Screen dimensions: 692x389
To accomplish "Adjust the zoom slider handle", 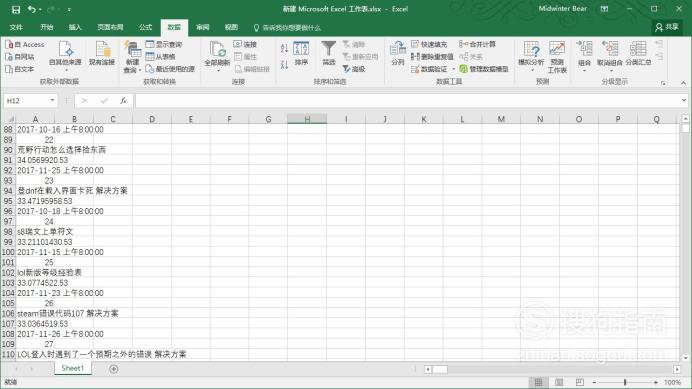I will tap(625, 382).
